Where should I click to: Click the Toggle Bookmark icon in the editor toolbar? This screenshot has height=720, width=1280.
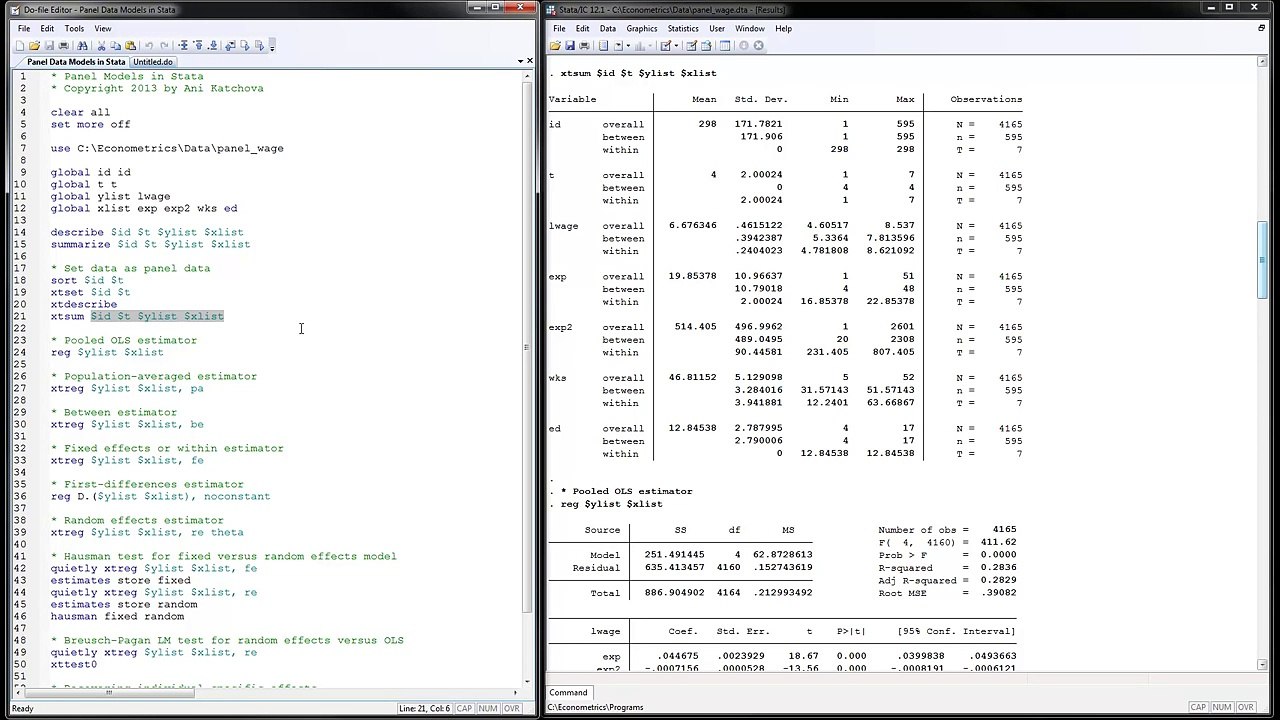pyautogui.click(x=183, y=45)
